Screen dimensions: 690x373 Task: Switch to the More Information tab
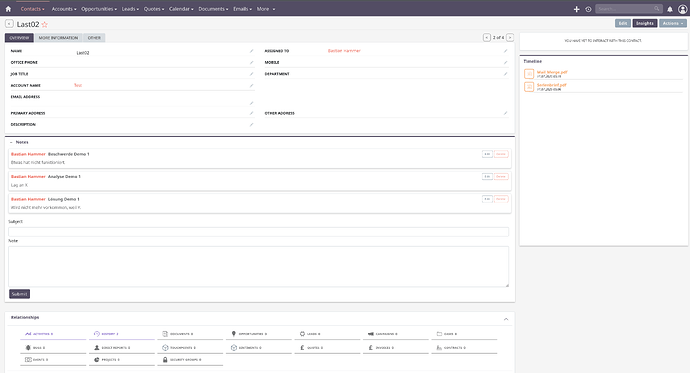pos(58,38)
